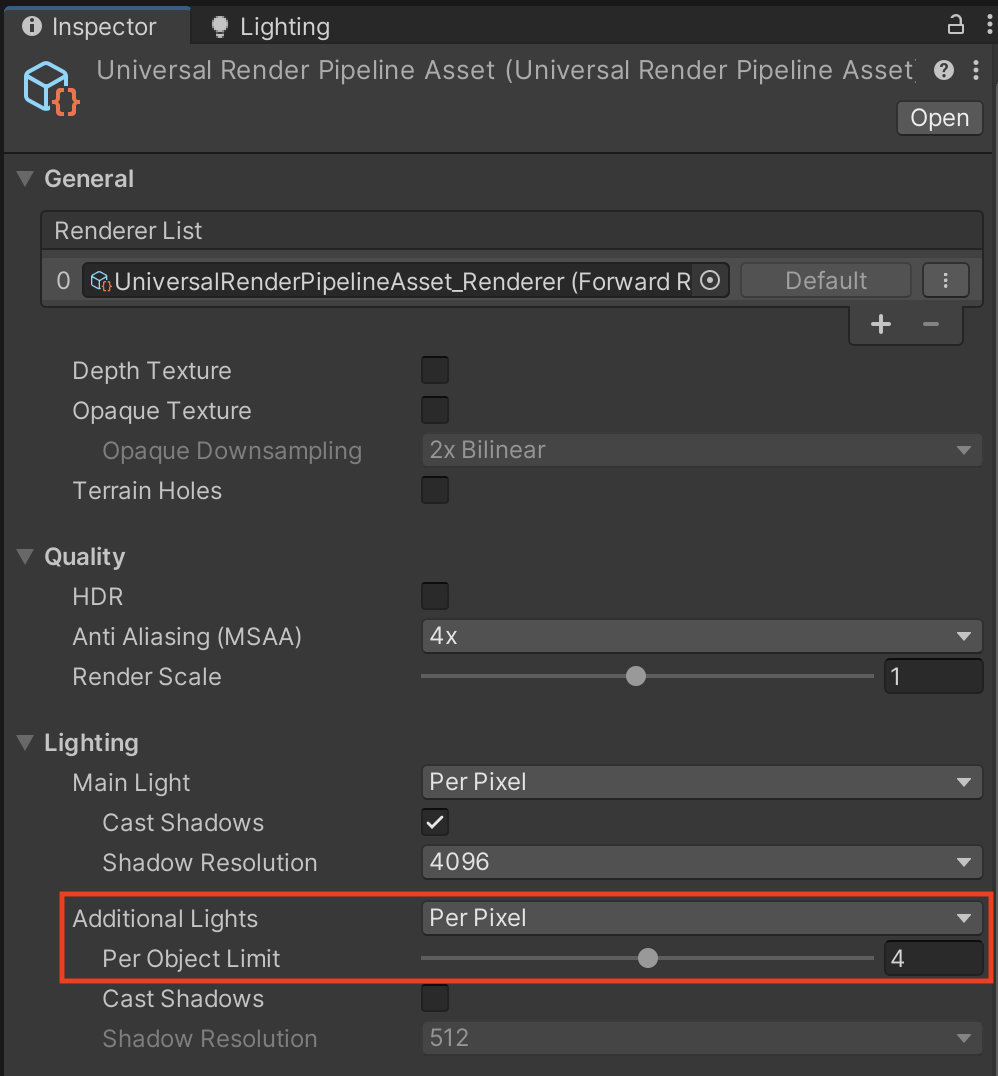Screen dimensions: 998x1076
Task: Open the renderer object picker circle
Action: (710, 280)
